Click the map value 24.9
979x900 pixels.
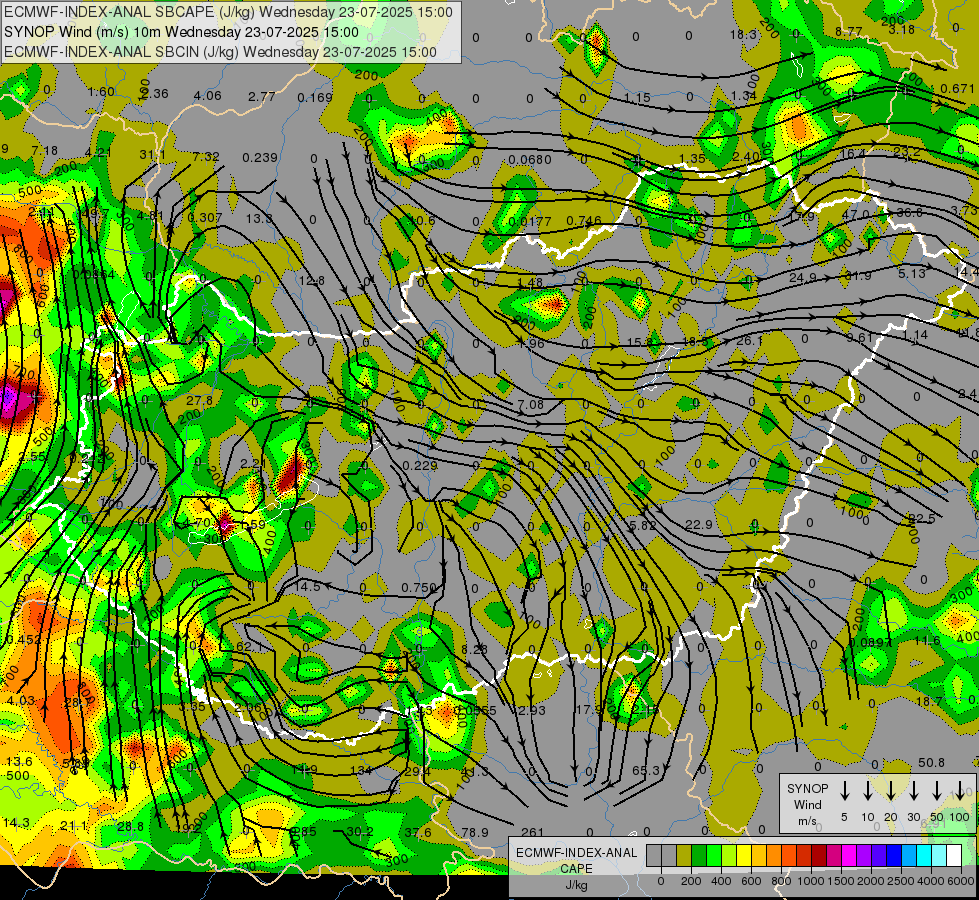tap(803, 277)
